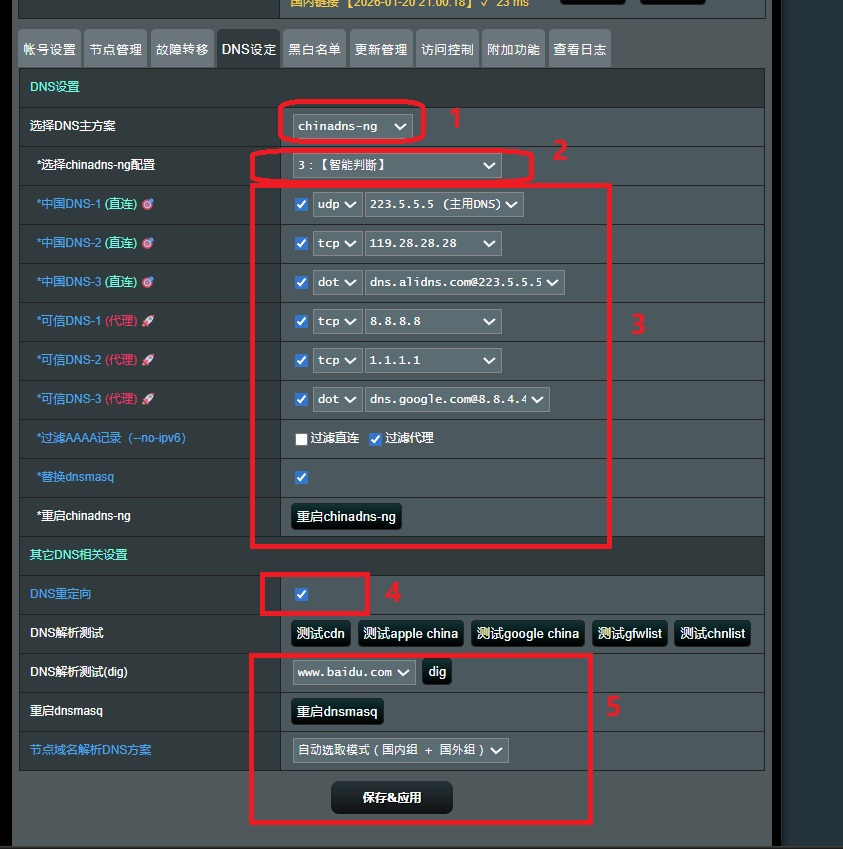Click the target icon beside 中国DNS-1
This screenshot has height=849, width=843.
[x=148, y=204]
